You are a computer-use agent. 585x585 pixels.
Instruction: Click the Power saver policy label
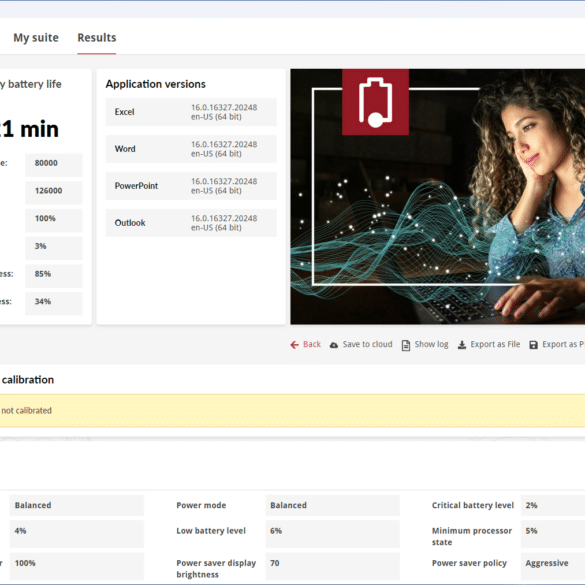tap(469, 563)
